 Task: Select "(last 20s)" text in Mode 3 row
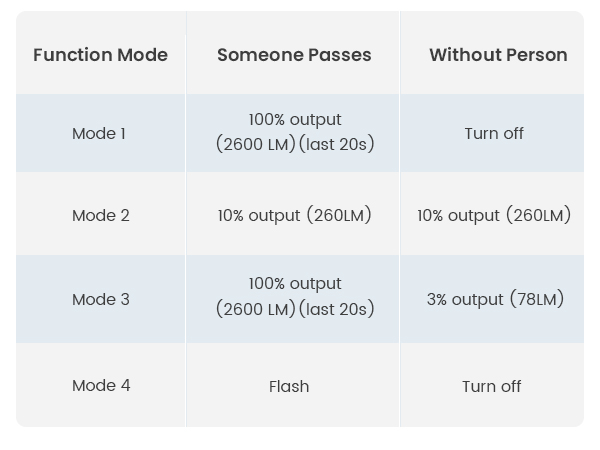pos(336,309)
